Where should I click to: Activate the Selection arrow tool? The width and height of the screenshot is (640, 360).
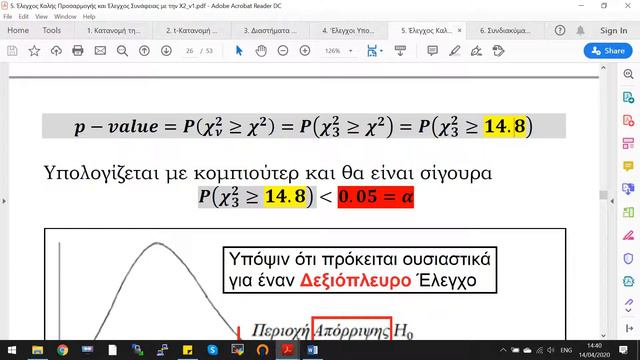click(239, 51)
